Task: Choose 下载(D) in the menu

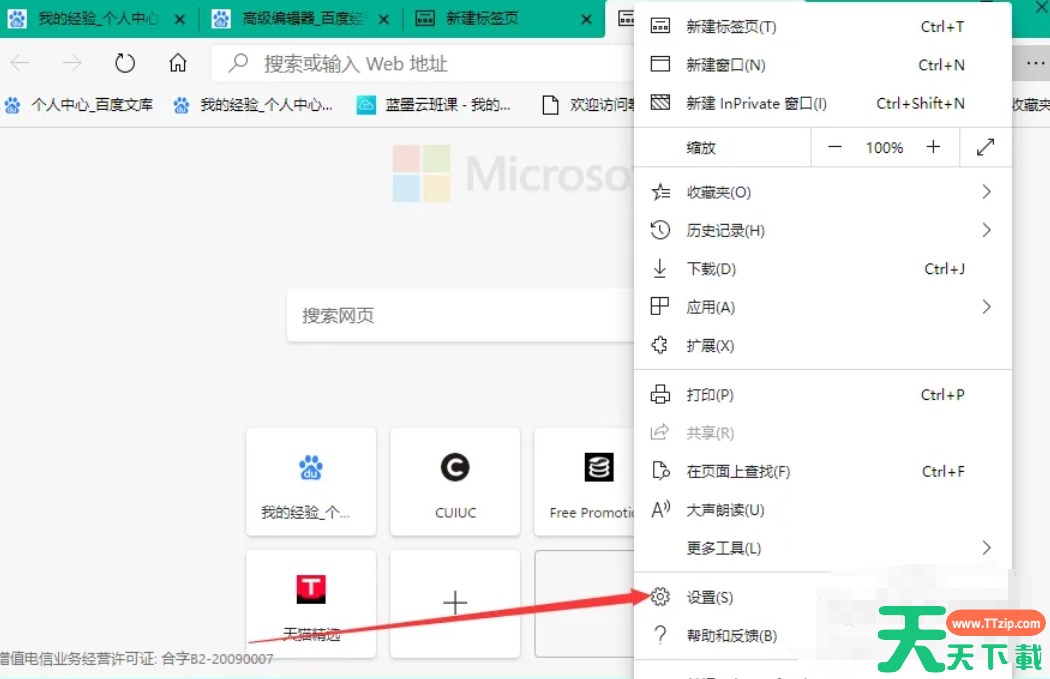Action: point(711,269)
